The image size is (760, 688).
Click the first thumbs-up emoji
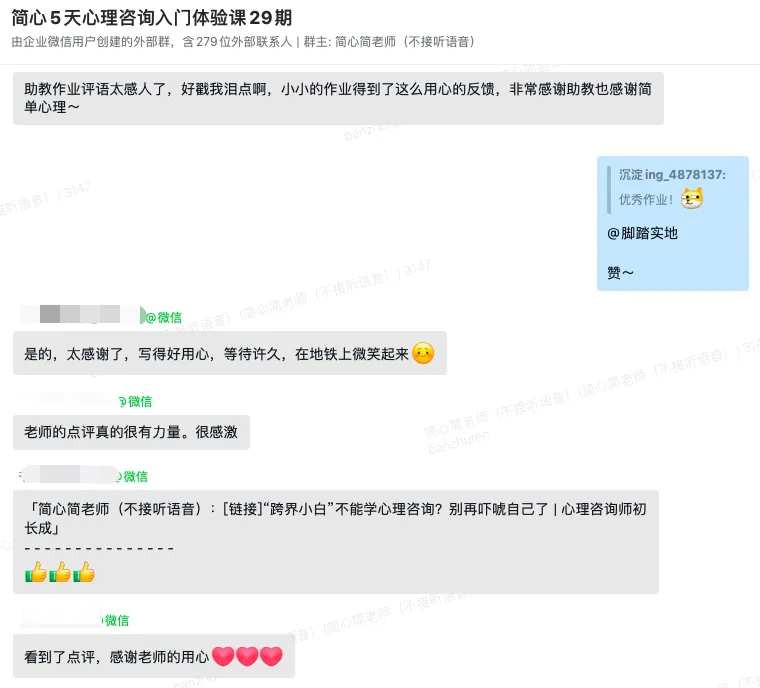point(36,572)
